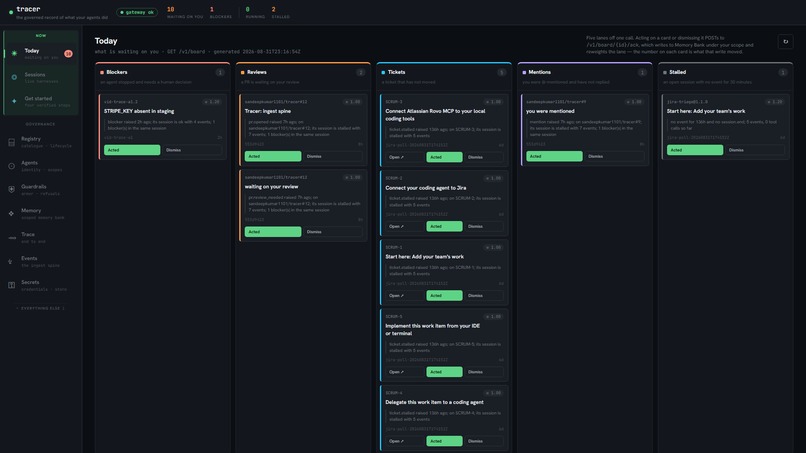This screenshot has height=453, width=806.
Task: Click Acted on Stalled Start here card
Action: [695, 150]
